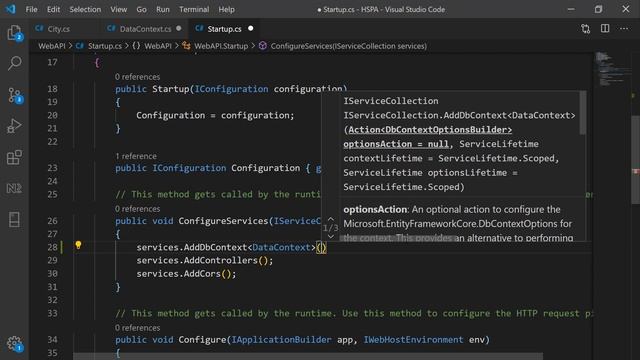Image resolution: width=640 pixels, height=360 pixels.
Task: Click WebAPI folder in breadcrumb
Action: pos(51,46)
